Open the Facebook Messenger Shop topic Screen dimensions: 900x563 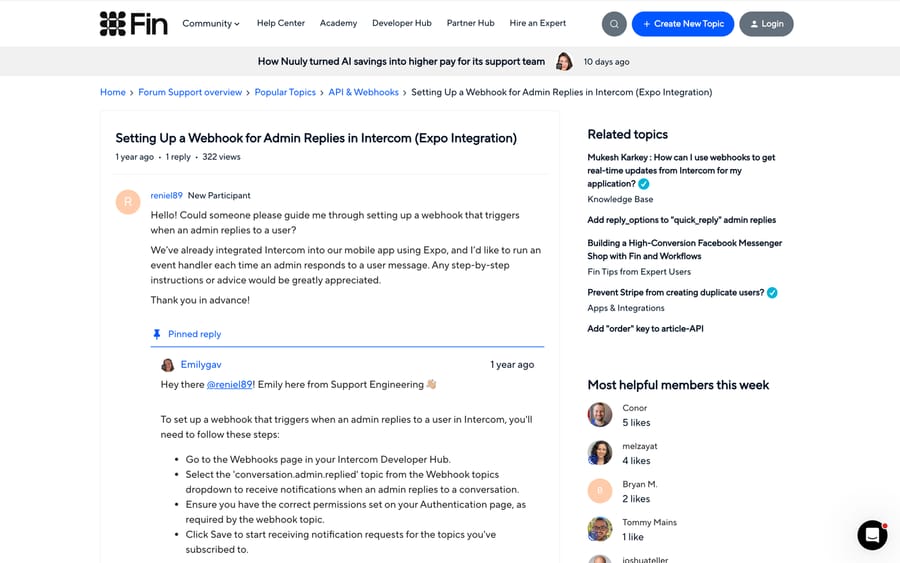684,250
